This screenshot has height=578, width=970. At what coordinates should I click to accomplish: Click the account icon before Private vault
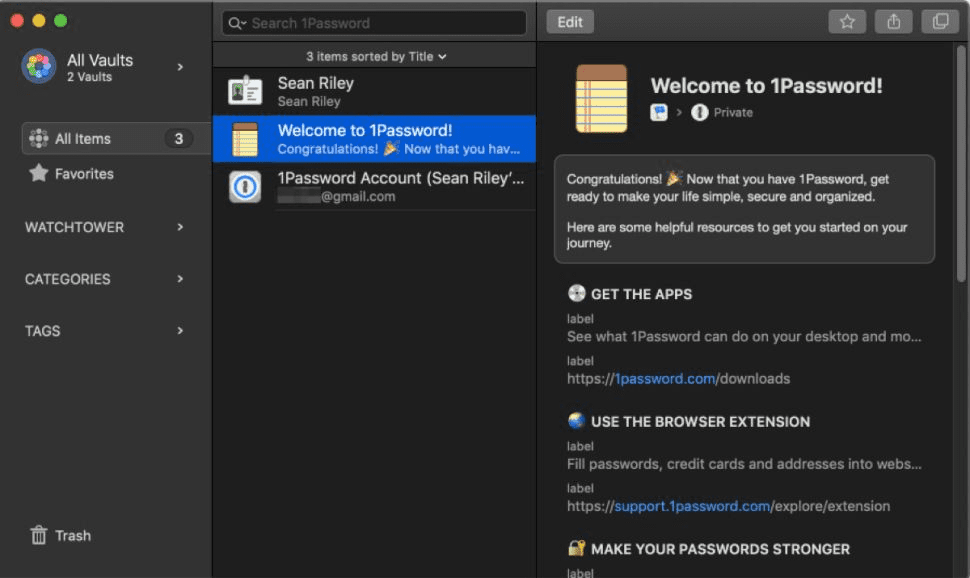[659, 113]
